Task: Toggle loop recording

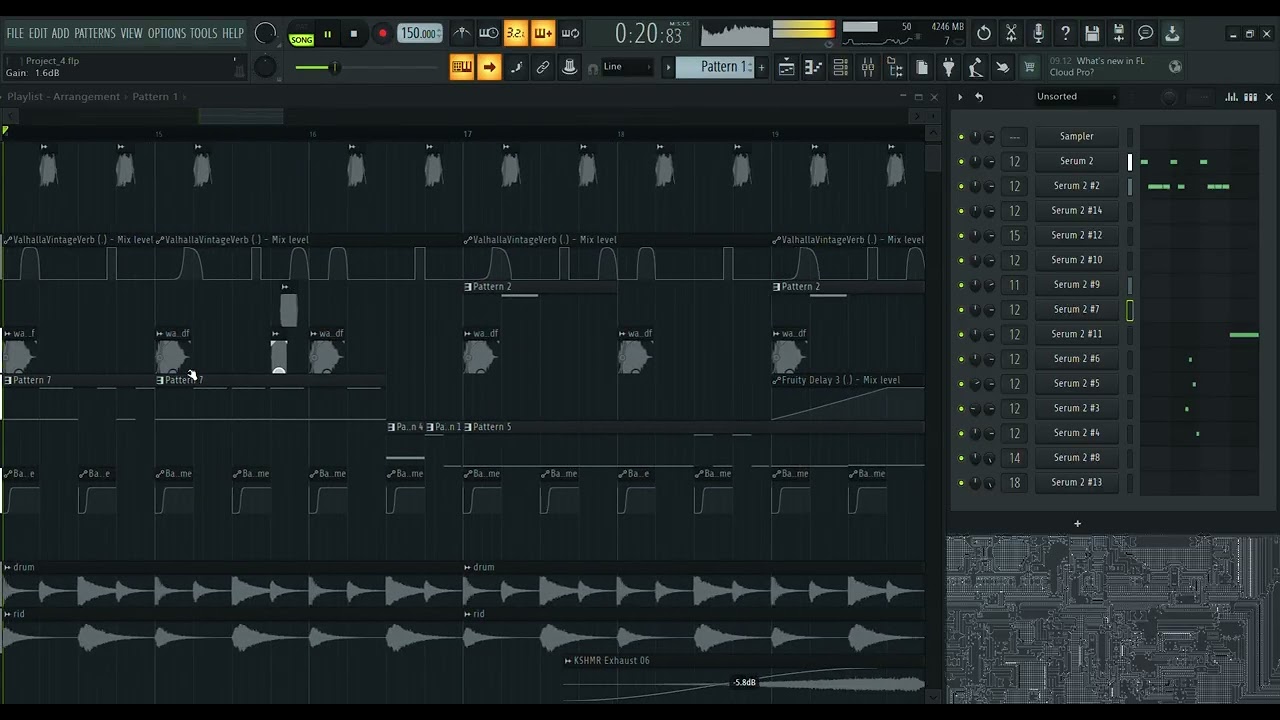Action: (x=570, y=33)
